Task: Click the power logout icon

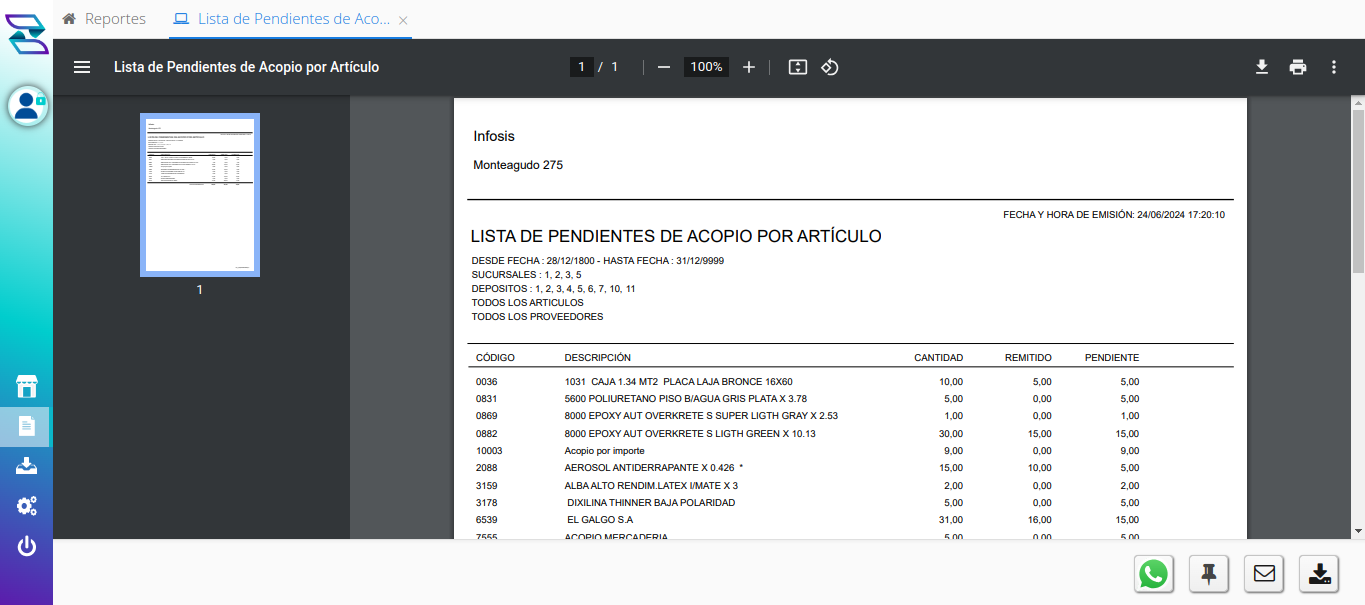Action: pyautogui.click(x=27, y=546)
